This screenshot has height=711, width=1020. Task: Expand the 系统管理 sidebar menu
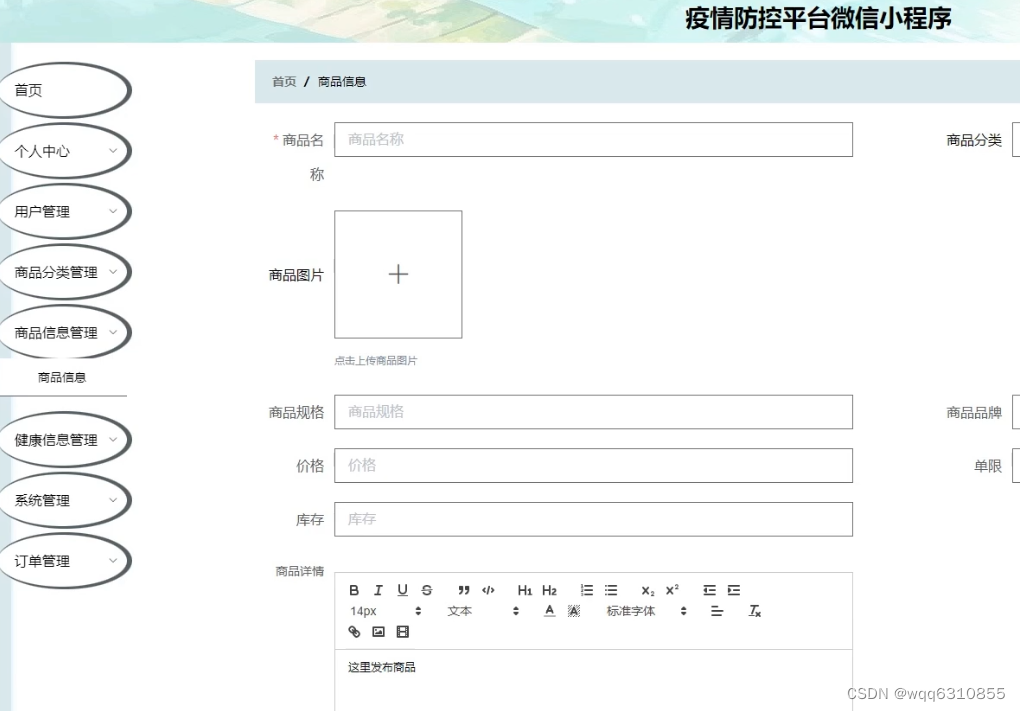coord(64,500)
